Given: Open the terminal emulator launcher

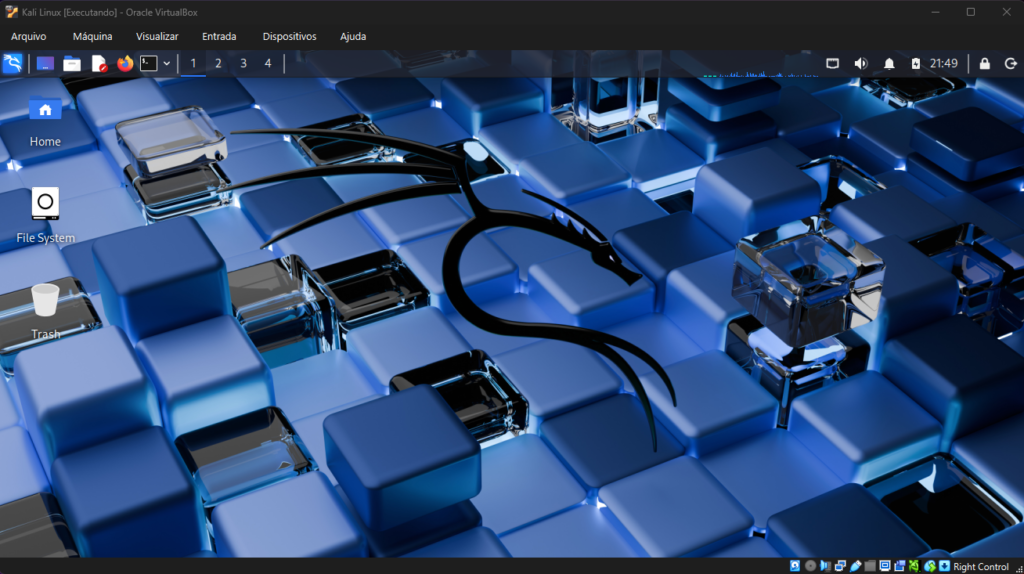Looking at the screenshot, I should click(x=149, y=64).
